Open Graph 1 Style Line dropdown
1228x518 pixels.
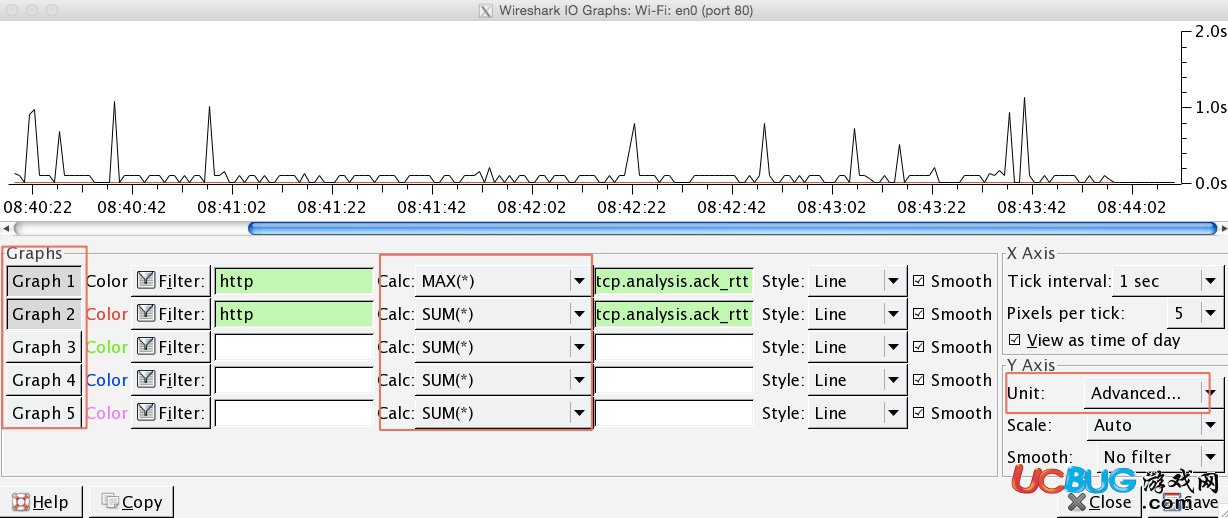(857, 281)
